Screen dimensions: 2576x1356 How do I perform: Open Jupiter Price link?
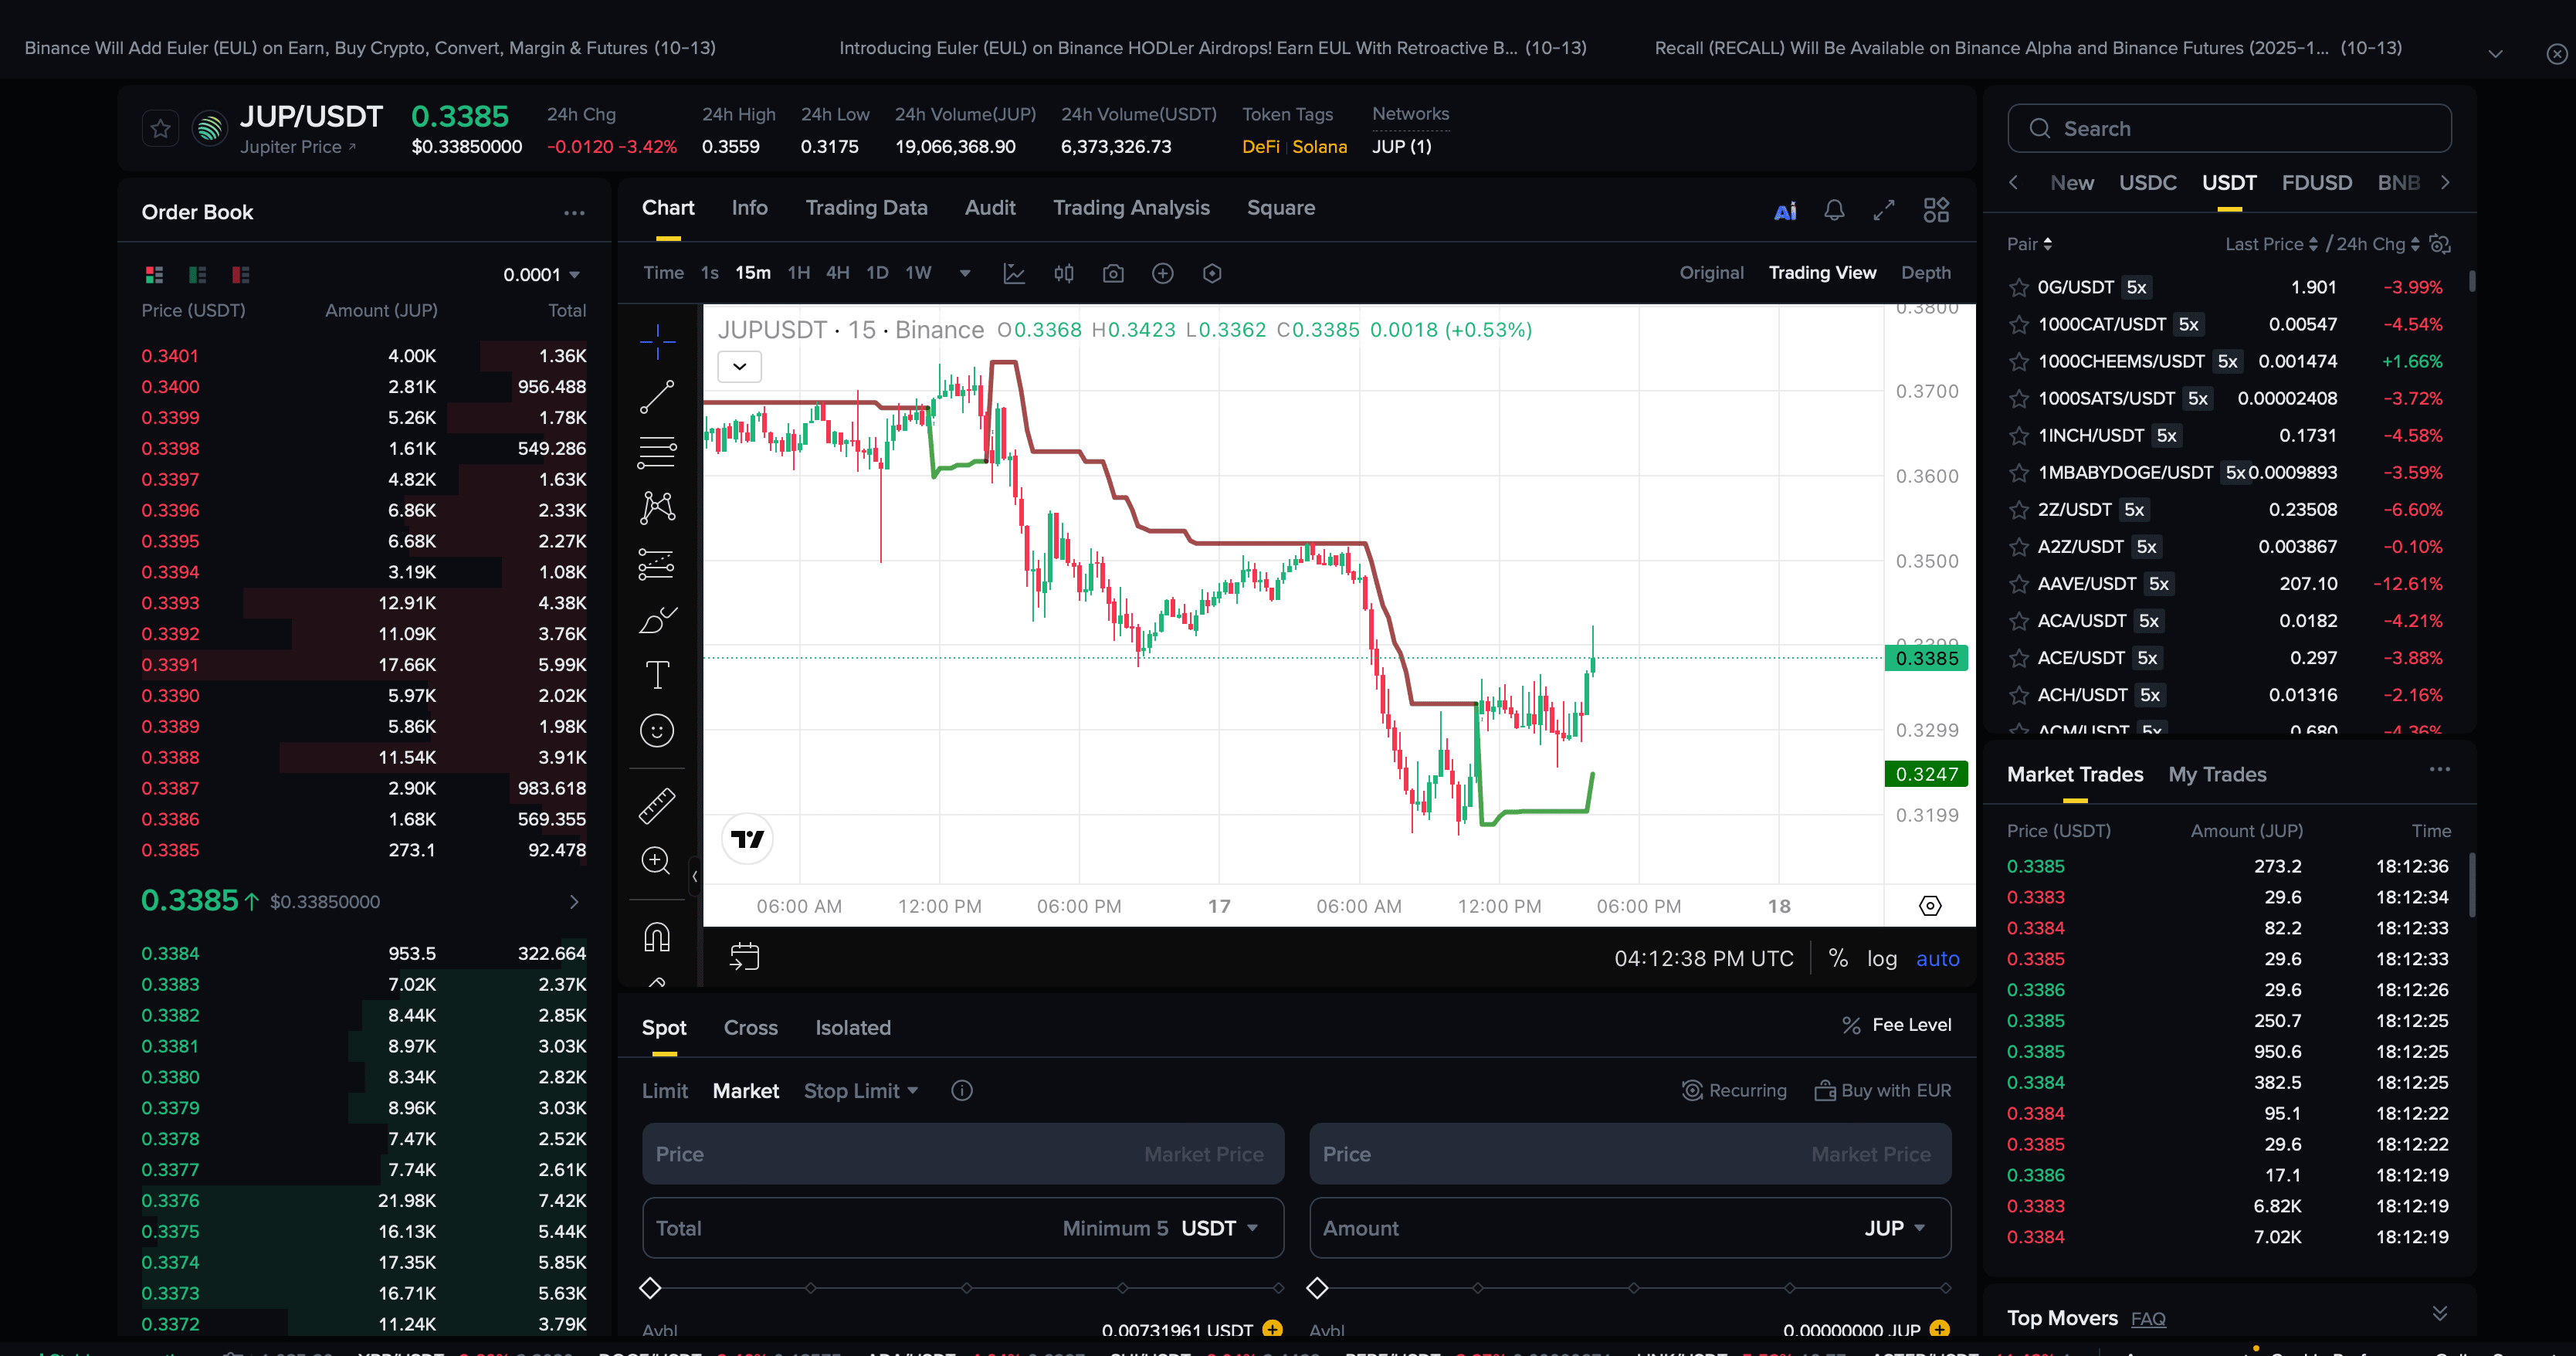tap(297, 147)
